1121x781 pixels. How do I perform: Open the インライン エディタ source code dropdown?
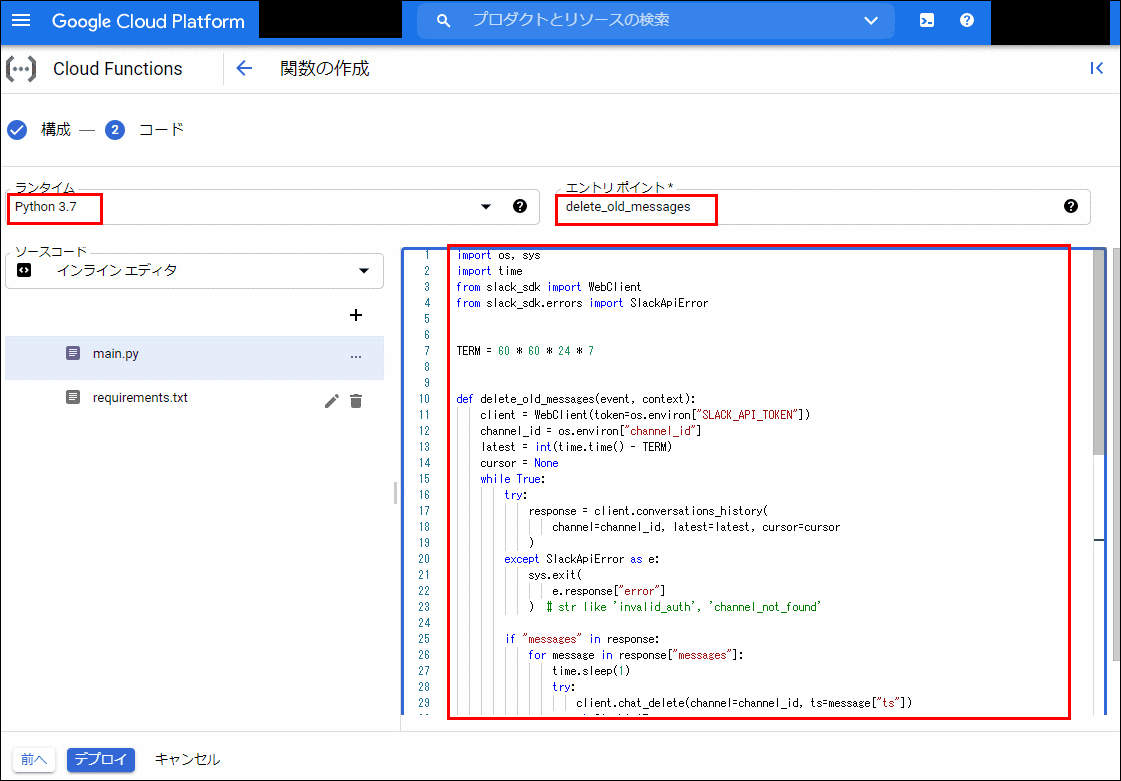(194, 271)
